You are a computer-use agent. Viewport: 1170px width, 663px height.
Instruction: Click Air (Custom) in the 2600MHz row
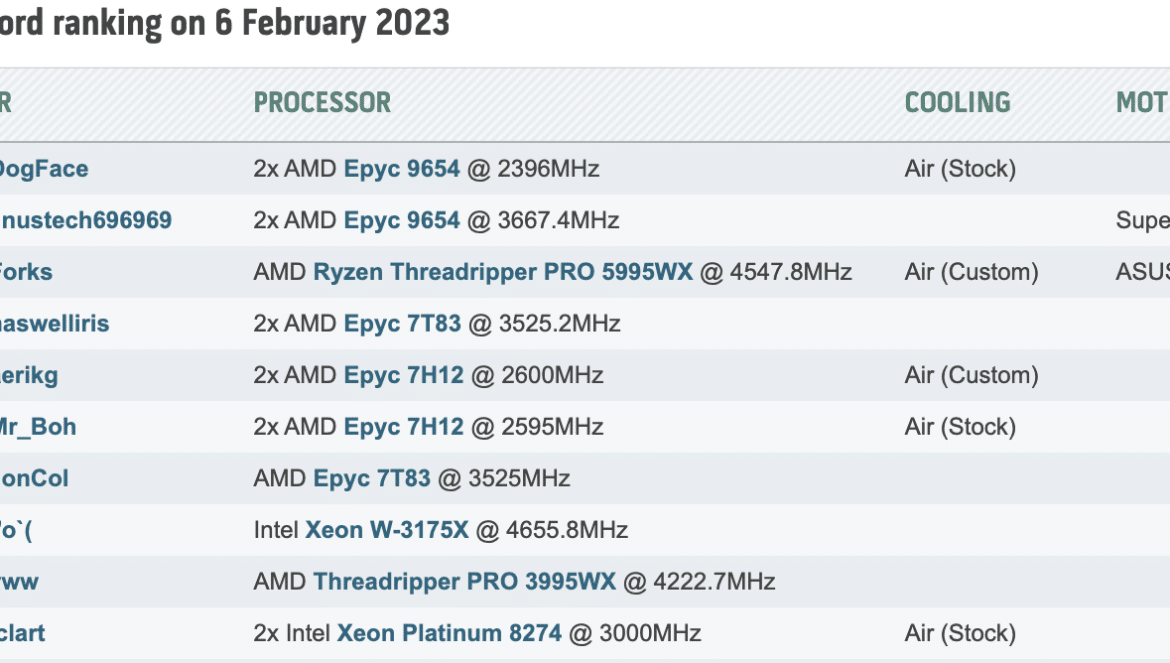click(972, 375)
